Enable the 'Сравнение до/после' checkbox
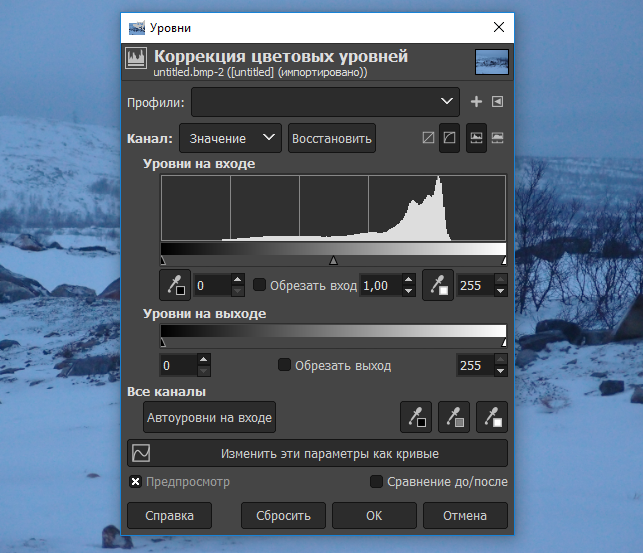The height and width of the screenshot is (553, 643). point(377,482)
